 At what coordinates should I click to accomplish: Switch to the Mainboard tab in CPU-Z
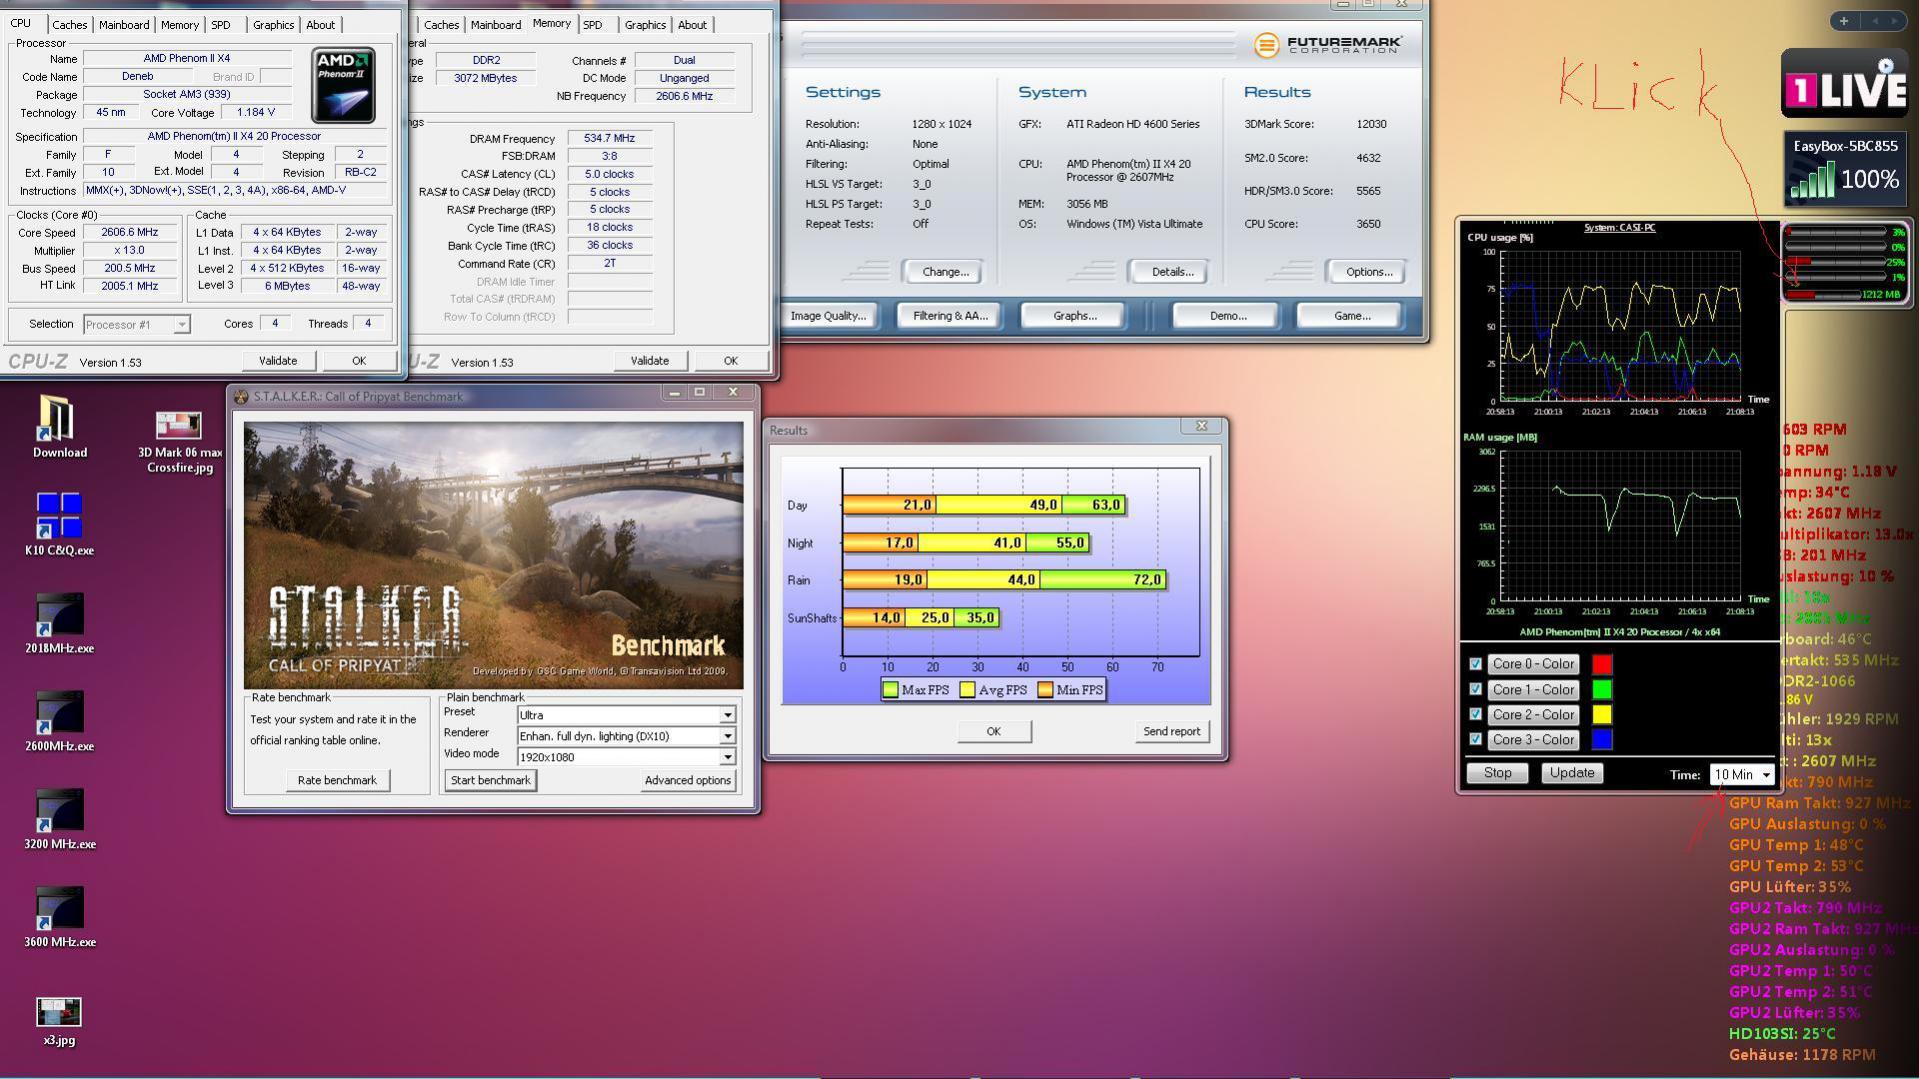124,25
